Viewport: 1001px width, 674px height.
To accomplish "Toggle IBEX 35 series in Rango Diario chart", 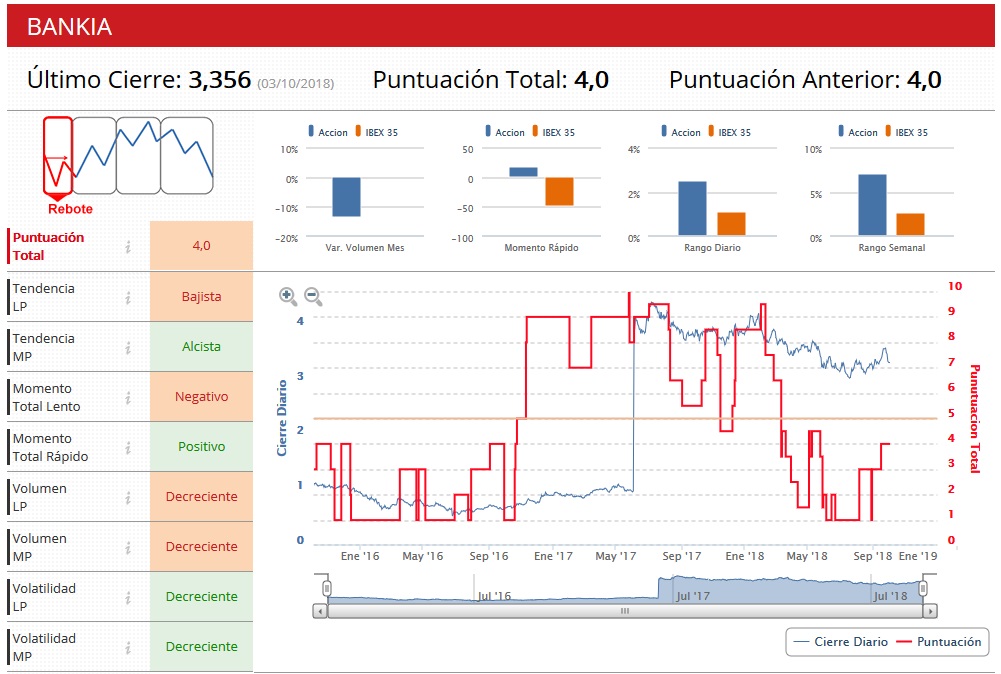I will pos(730,132).
